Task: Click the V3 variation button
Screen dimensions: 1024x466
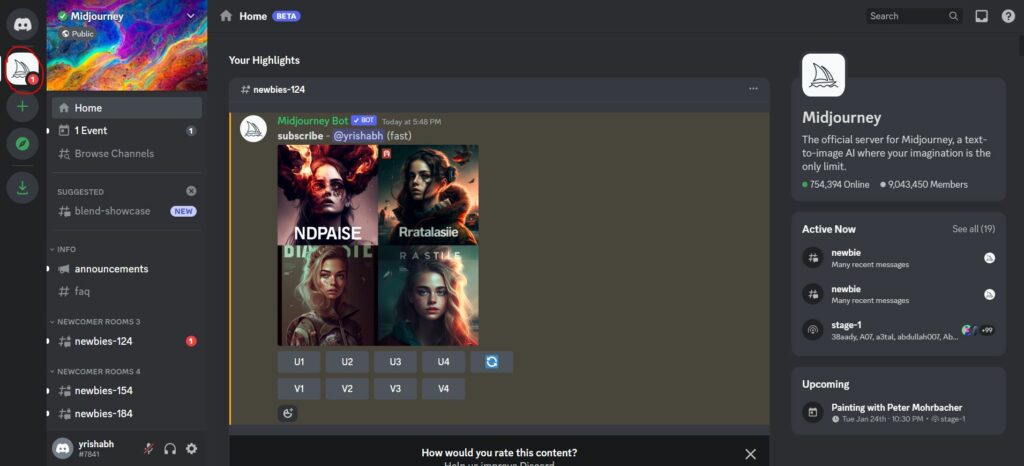Action: coord(395,388)
